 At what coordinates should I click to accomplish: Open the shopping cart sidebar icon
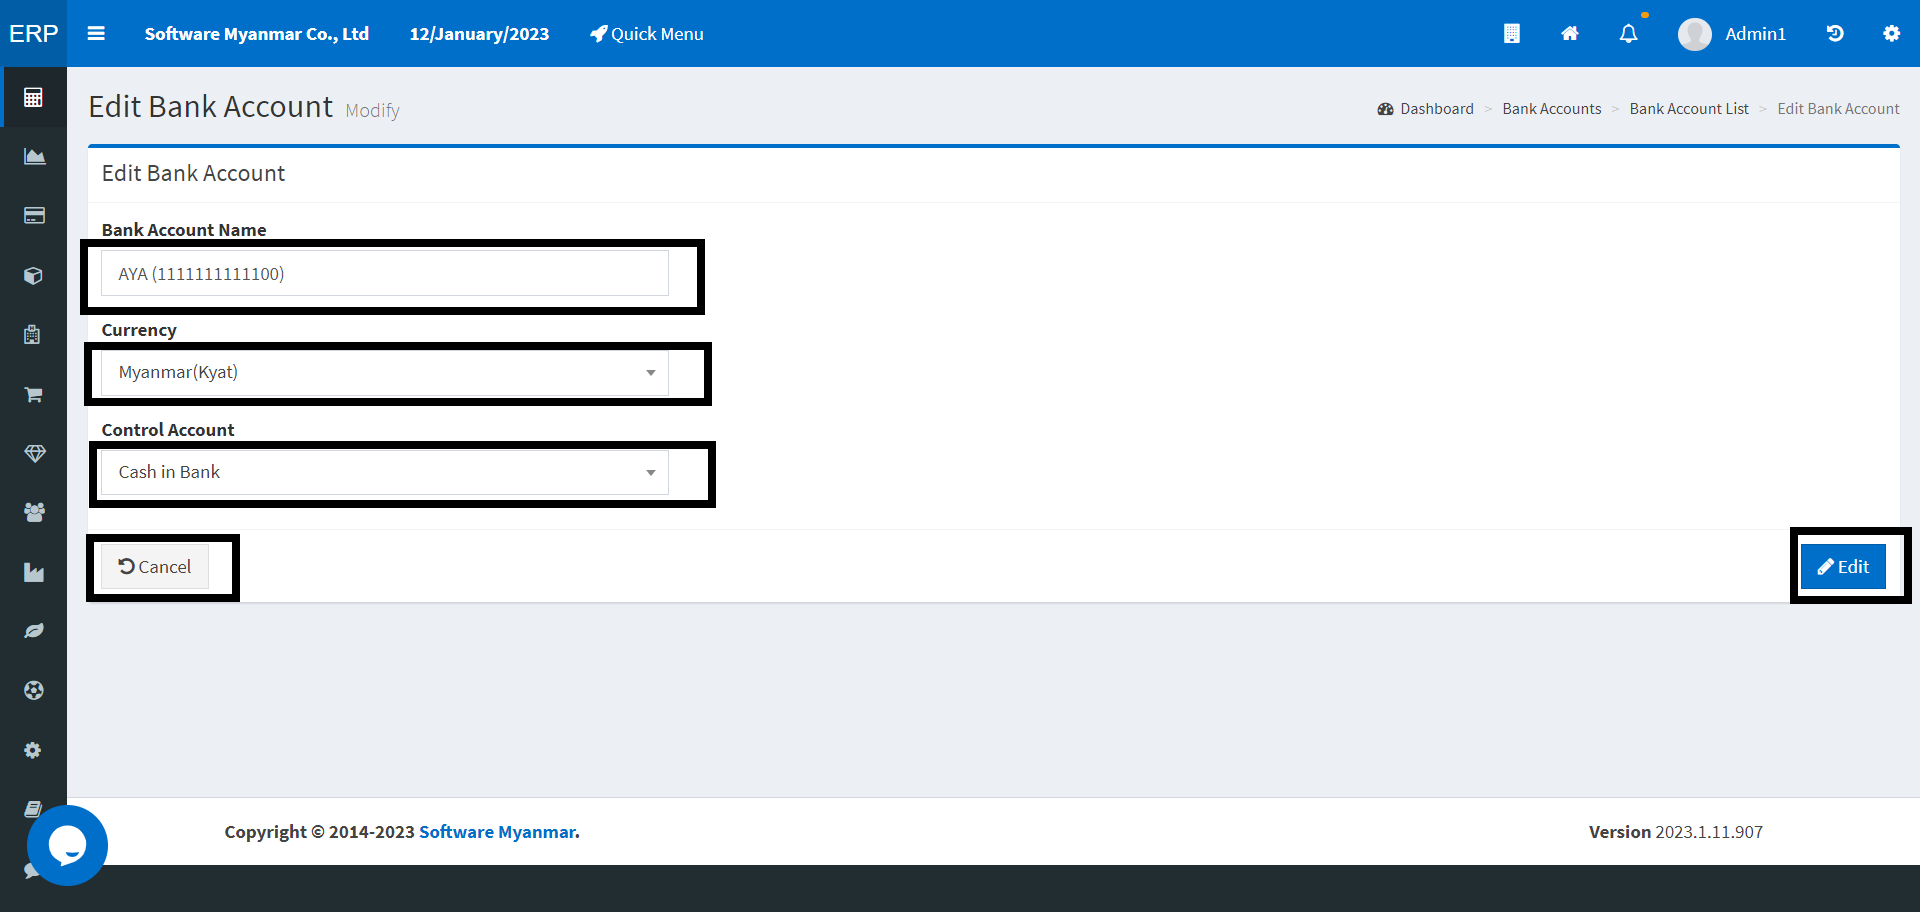tap(33, 394)
